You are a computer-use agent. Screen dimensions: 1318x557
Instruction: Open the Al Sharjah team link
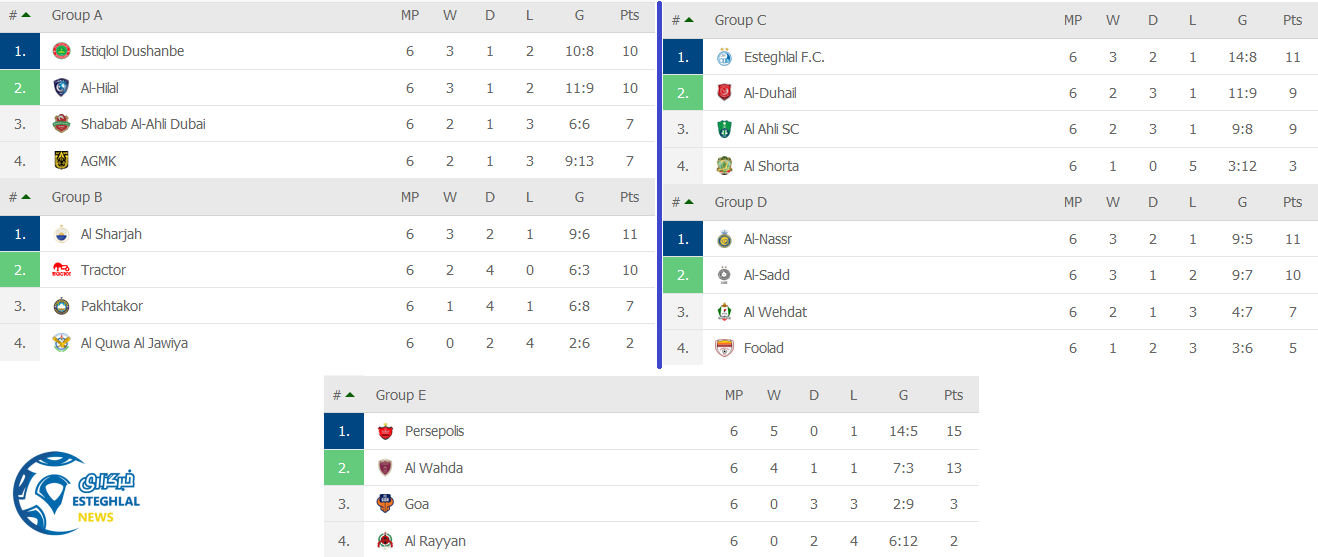[111, 234]
